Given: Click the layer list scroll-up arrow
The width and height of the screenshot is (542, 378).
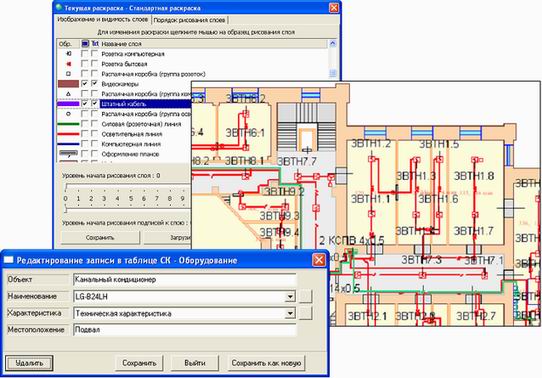Looking at the screenshot, I should click(333, 44).
